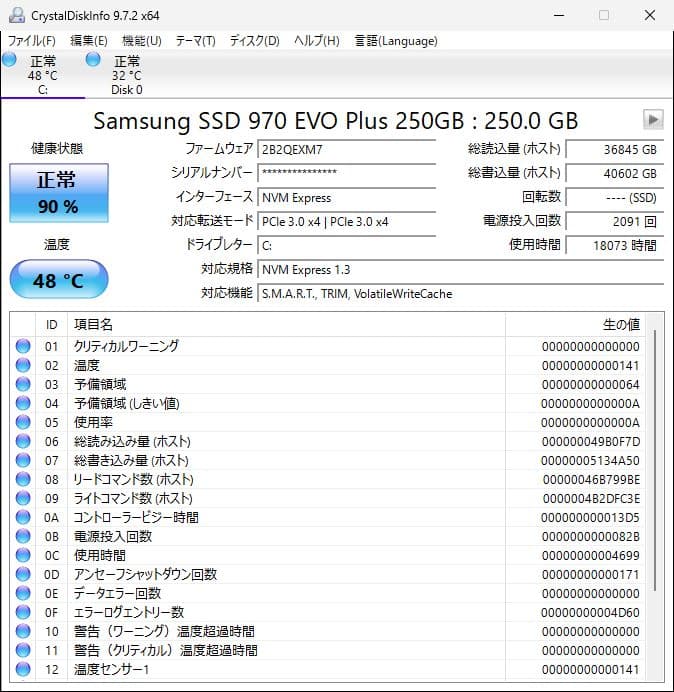
Task: Select the C: drive tab at 48 °C
Action: (x=42, y=75)
